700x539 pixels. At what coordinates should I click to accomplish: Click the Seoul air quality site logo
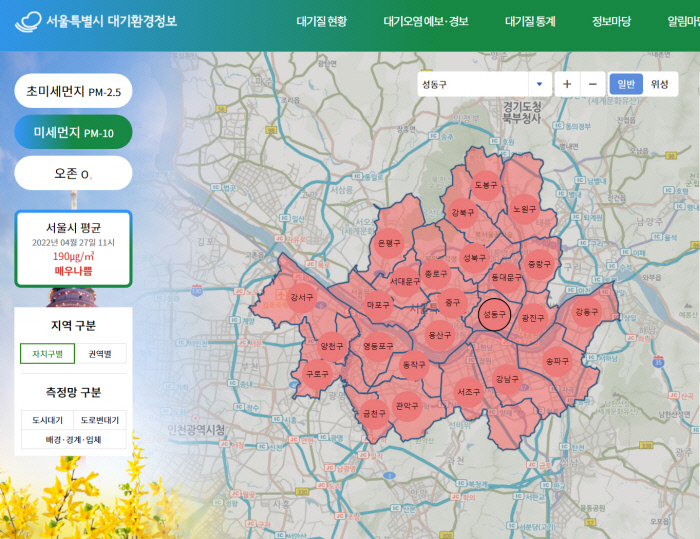point(97,21)
